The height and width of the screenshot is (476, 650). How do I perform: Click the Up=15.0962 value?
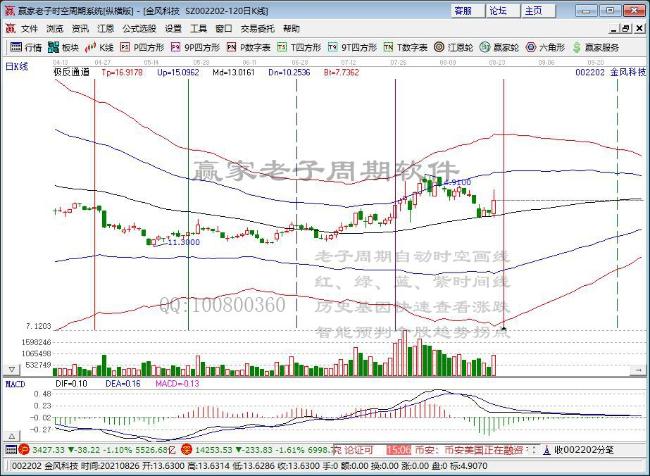pyautogui.click(x=178, y=73)
